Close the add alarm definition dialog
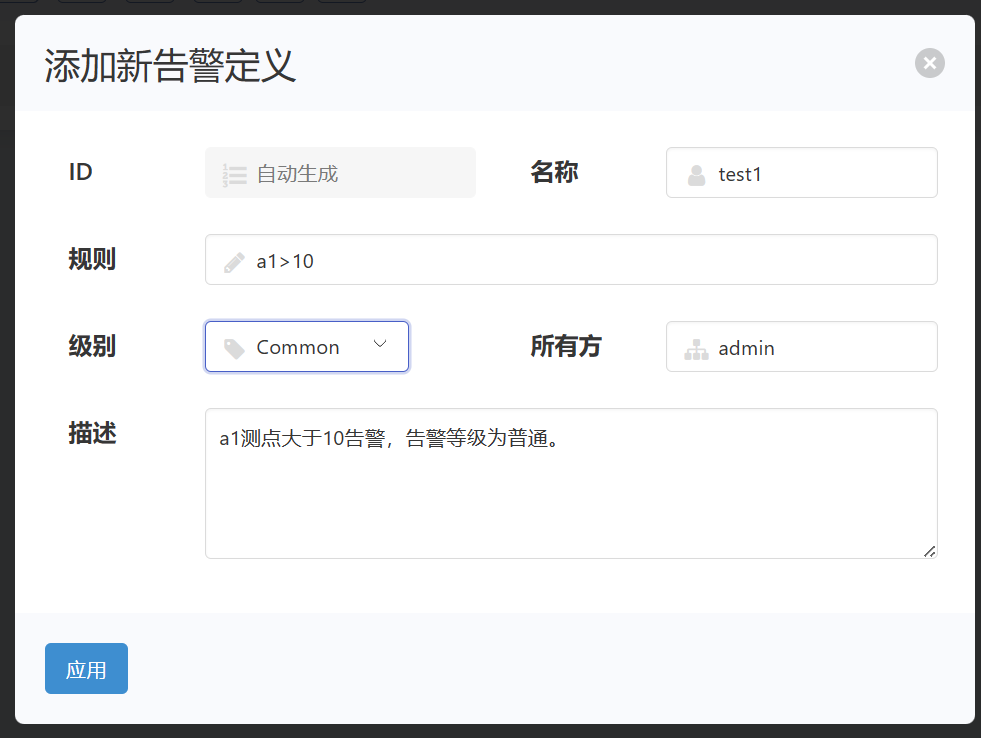 pos(930,63)
